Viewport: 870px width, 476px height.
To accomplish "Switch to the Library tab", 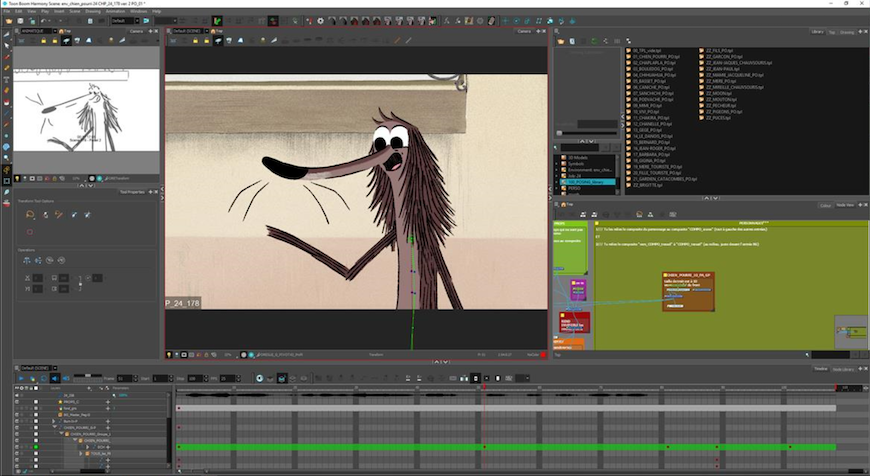I will click(818, 32).
